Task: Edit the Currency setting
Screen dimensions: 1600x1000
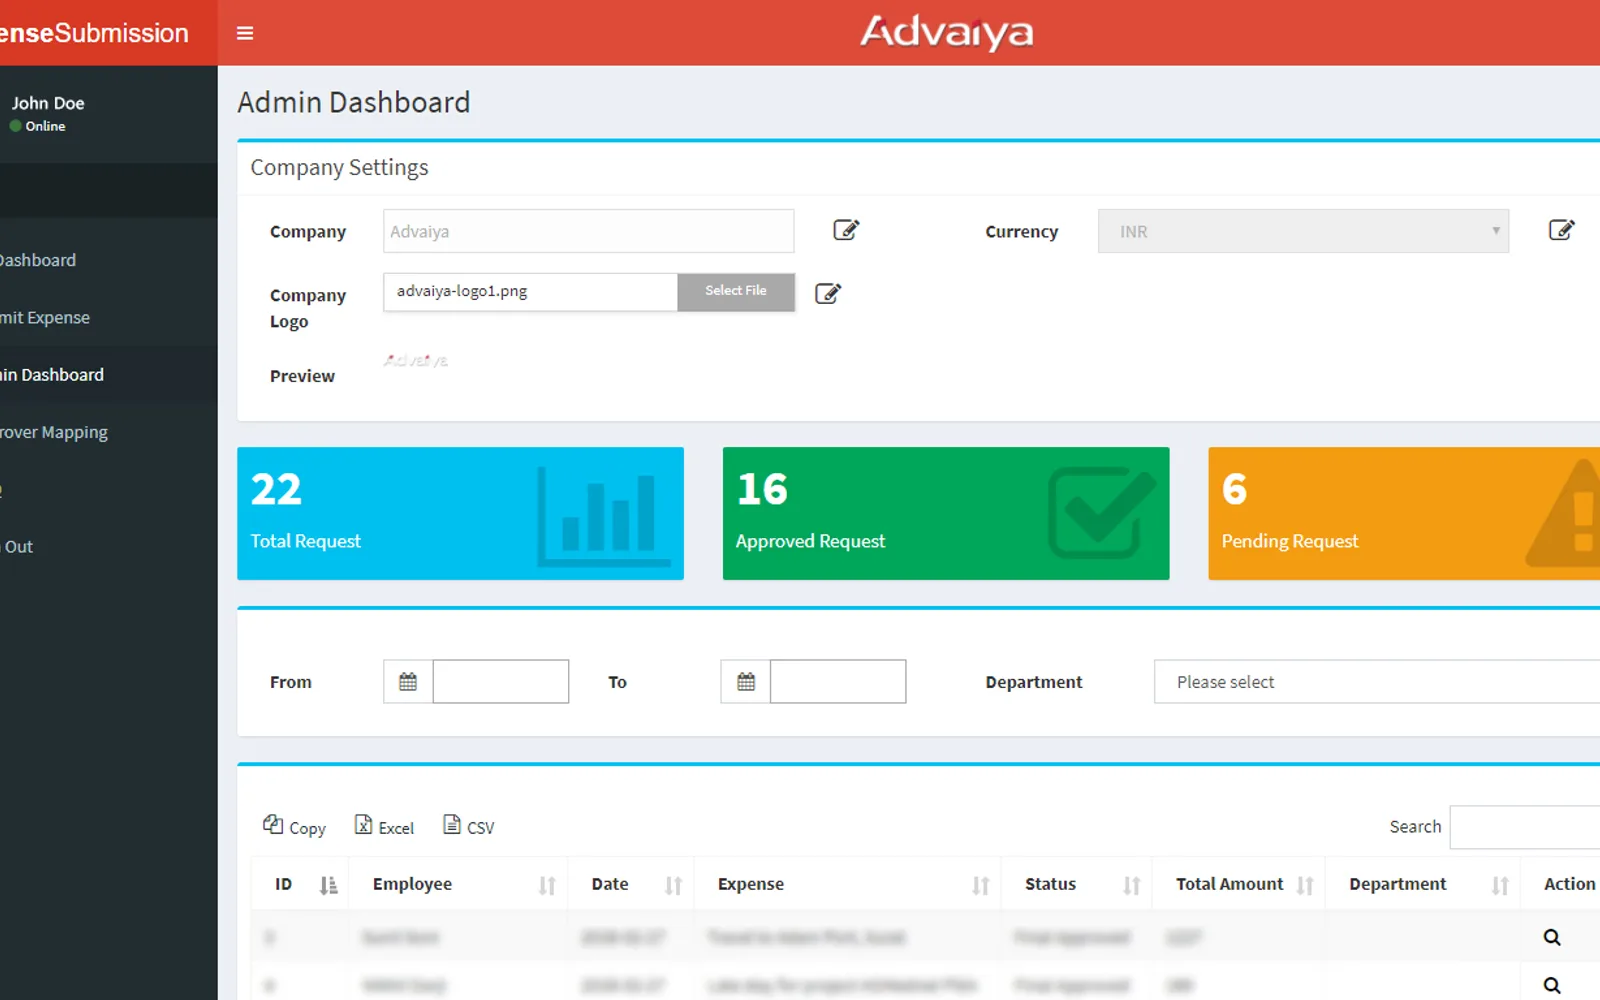Action: pos(1561,230)
